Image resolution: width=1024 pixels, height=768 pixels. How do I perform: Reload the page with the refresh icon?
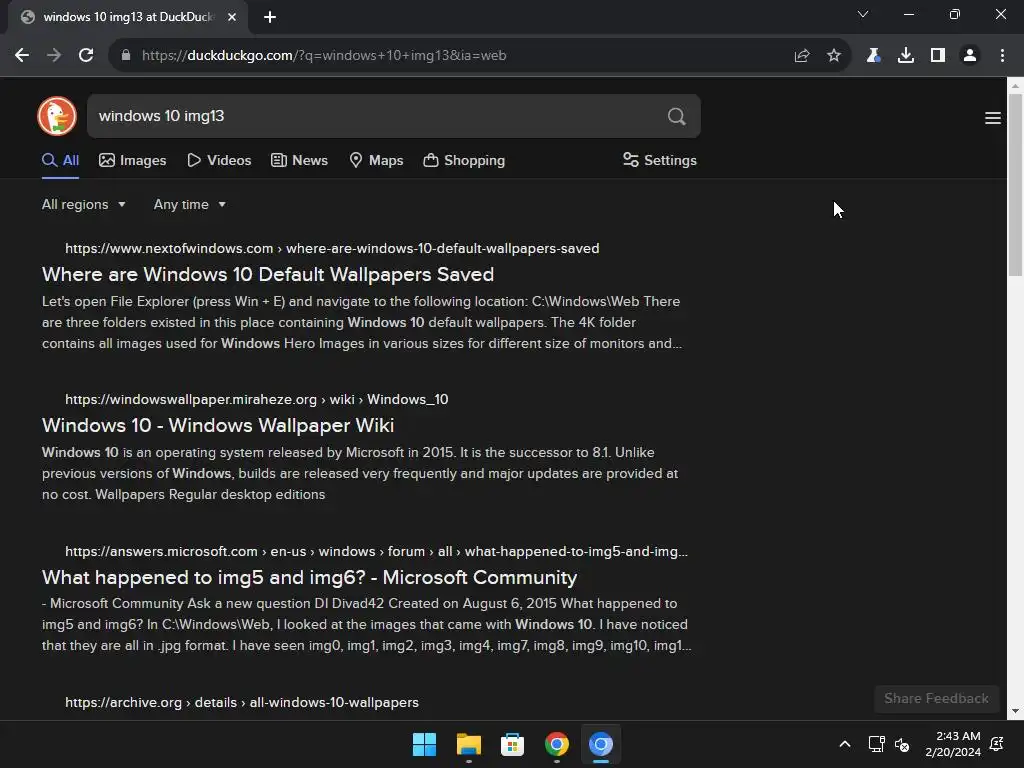coord(86,56)
